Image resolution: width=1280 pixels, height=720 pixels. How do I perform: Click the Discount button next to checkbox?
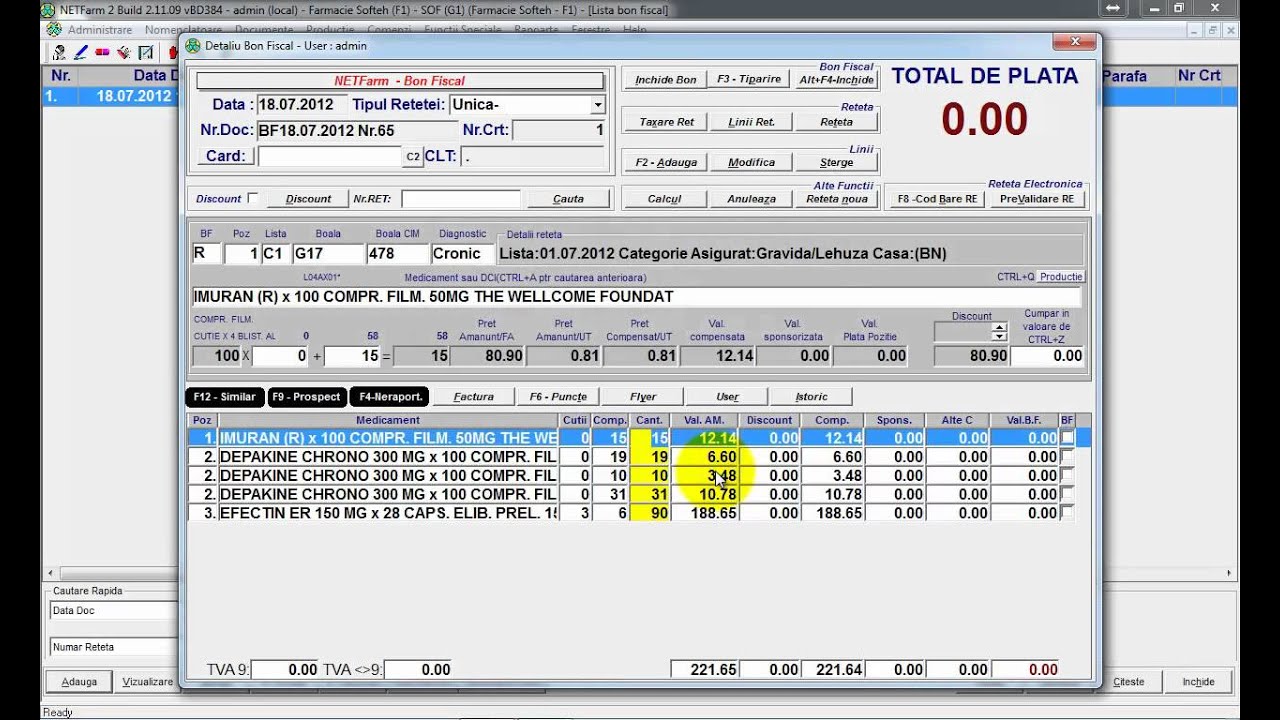[308, 199]
